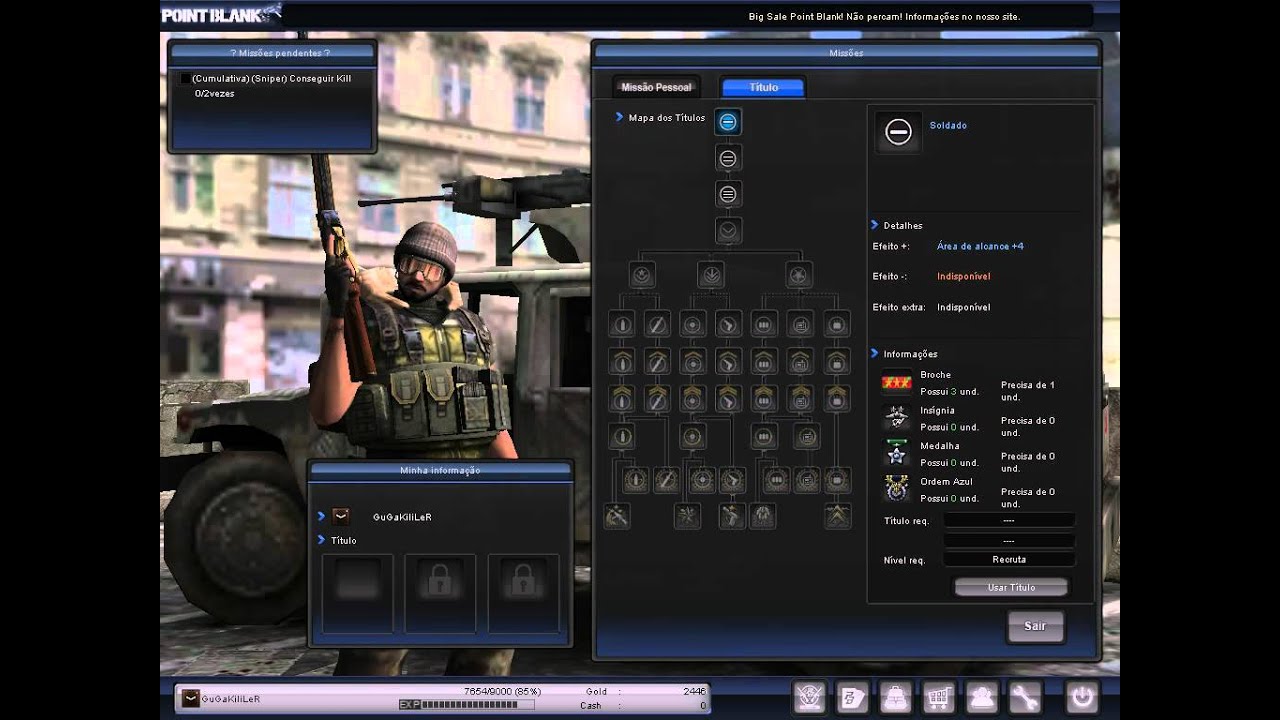1280x720 pixels.
Task: Click the Missões window header
Action: pyautogui.click(x=846, y=53)
